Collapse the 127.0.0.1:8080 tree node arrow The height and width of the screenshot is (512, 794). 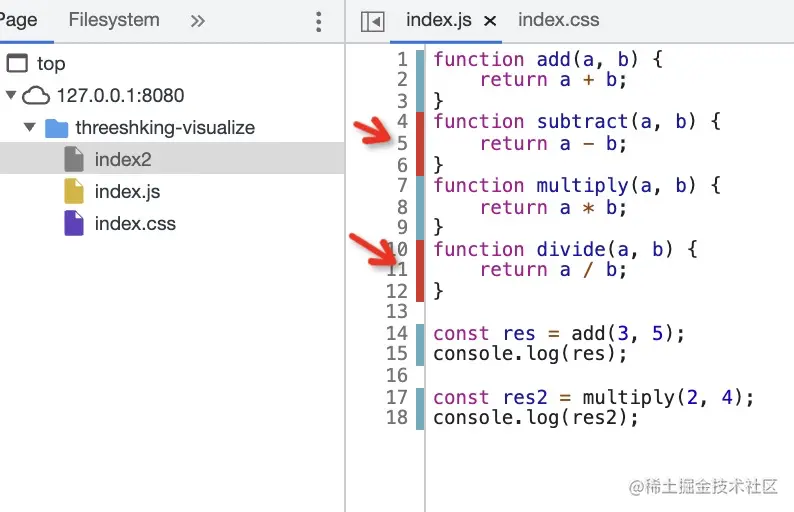11,94
